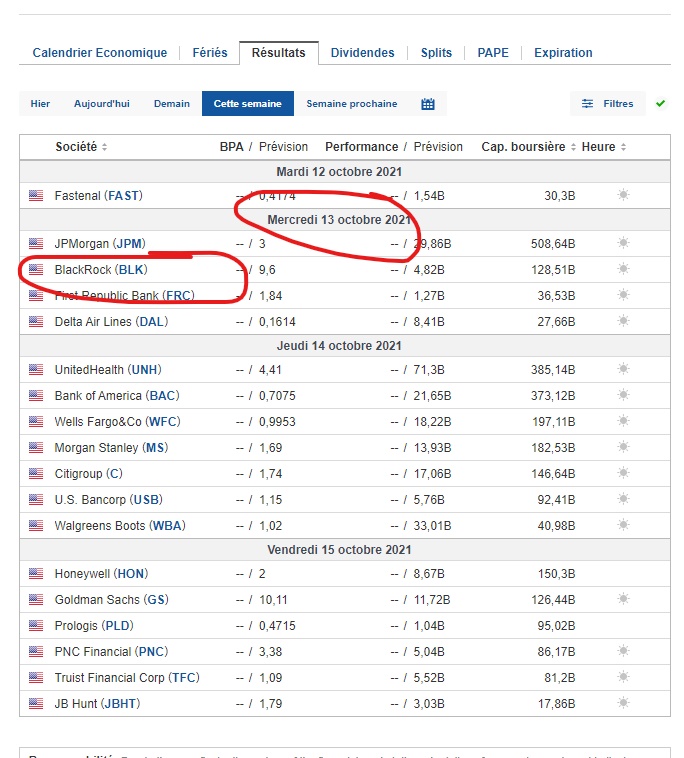Image resolution: width=684 pixels, height=758 pixels.
Task: Click the green checkmark icon near Filtres
Action: pyautogui.click(x=660, y=103)
